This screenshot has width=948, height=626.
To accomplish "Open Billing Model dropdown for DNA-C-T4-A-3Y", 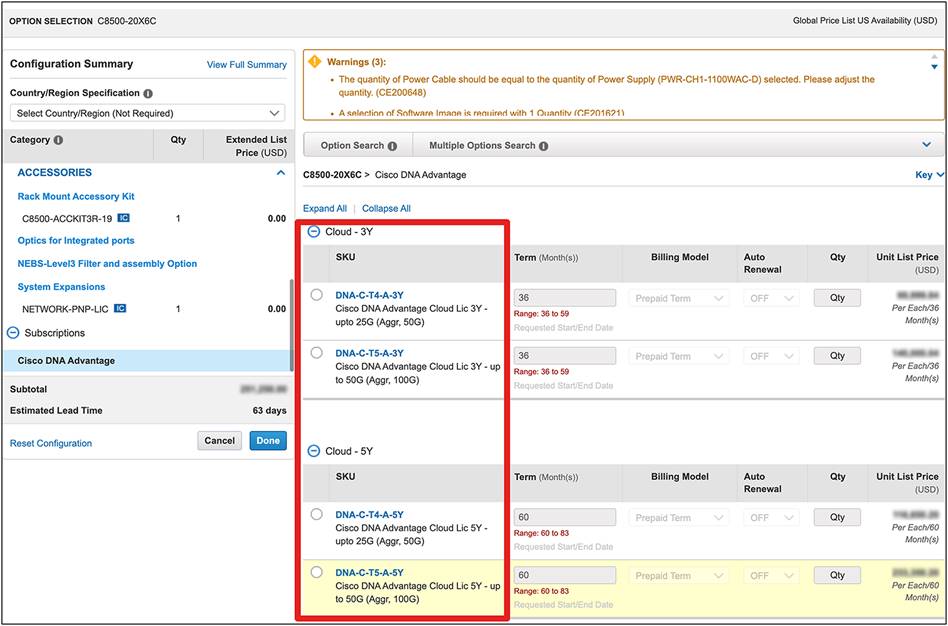I will pyautogui.click(x=679, y=298).
